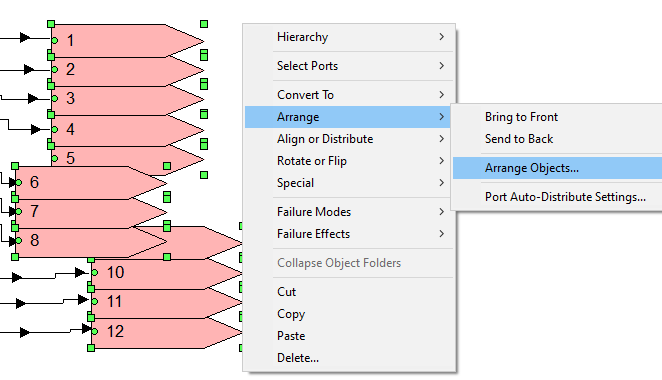Click the pink block labeled 10
Viewport: 662px width, 380px height.
click(x=166, y=273)
